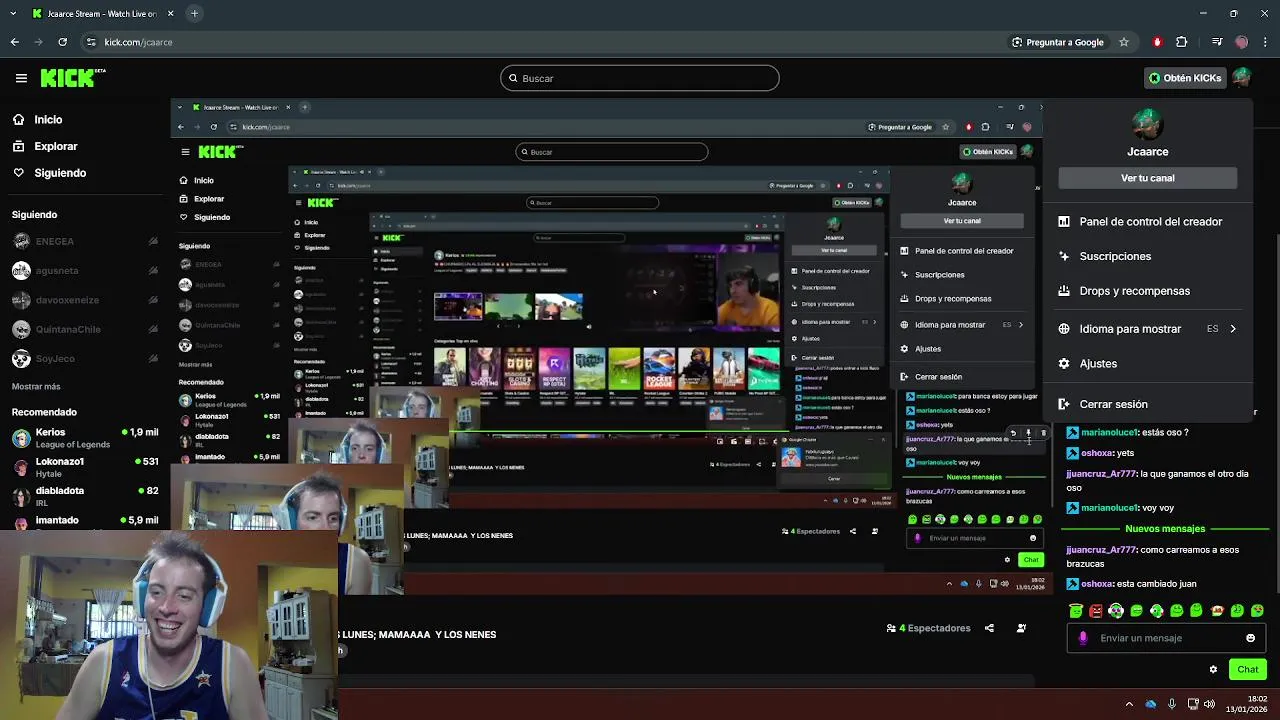Image resolution: width=1280 pixels, height=720 pixels.
Task: Toggle notifications bell for ENEGEA
Action: pyautogui.click(x=153, y=241)
